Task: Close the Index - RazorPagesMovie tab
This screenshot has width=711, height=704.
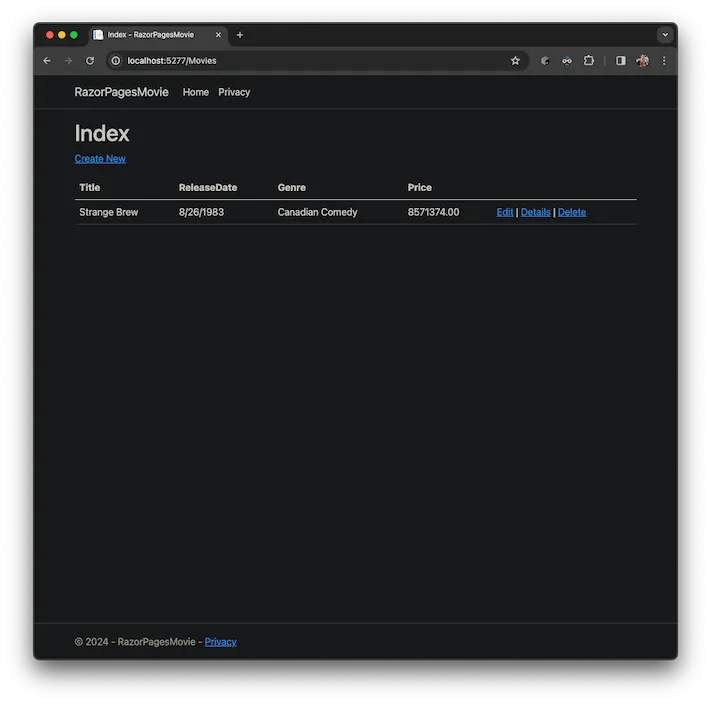Action: [x=218, y=35]
